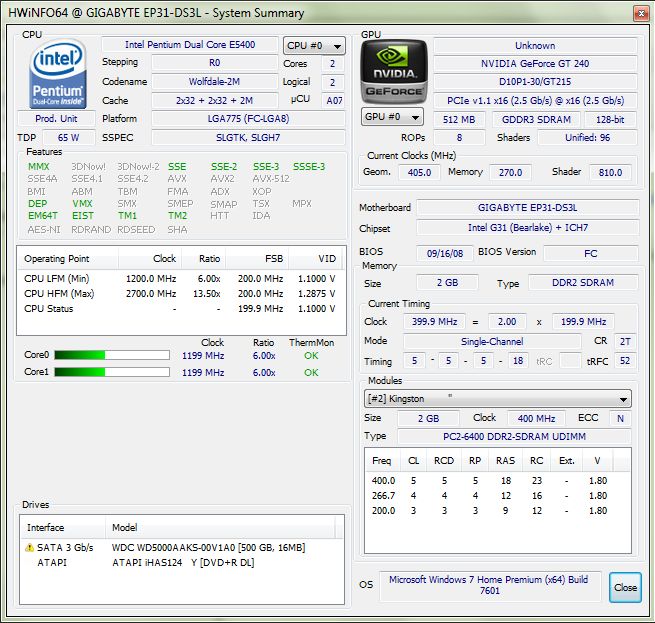
Task: Click the Intel G31 (Bearlake) chipset field
Action: [x=528, y=228]
